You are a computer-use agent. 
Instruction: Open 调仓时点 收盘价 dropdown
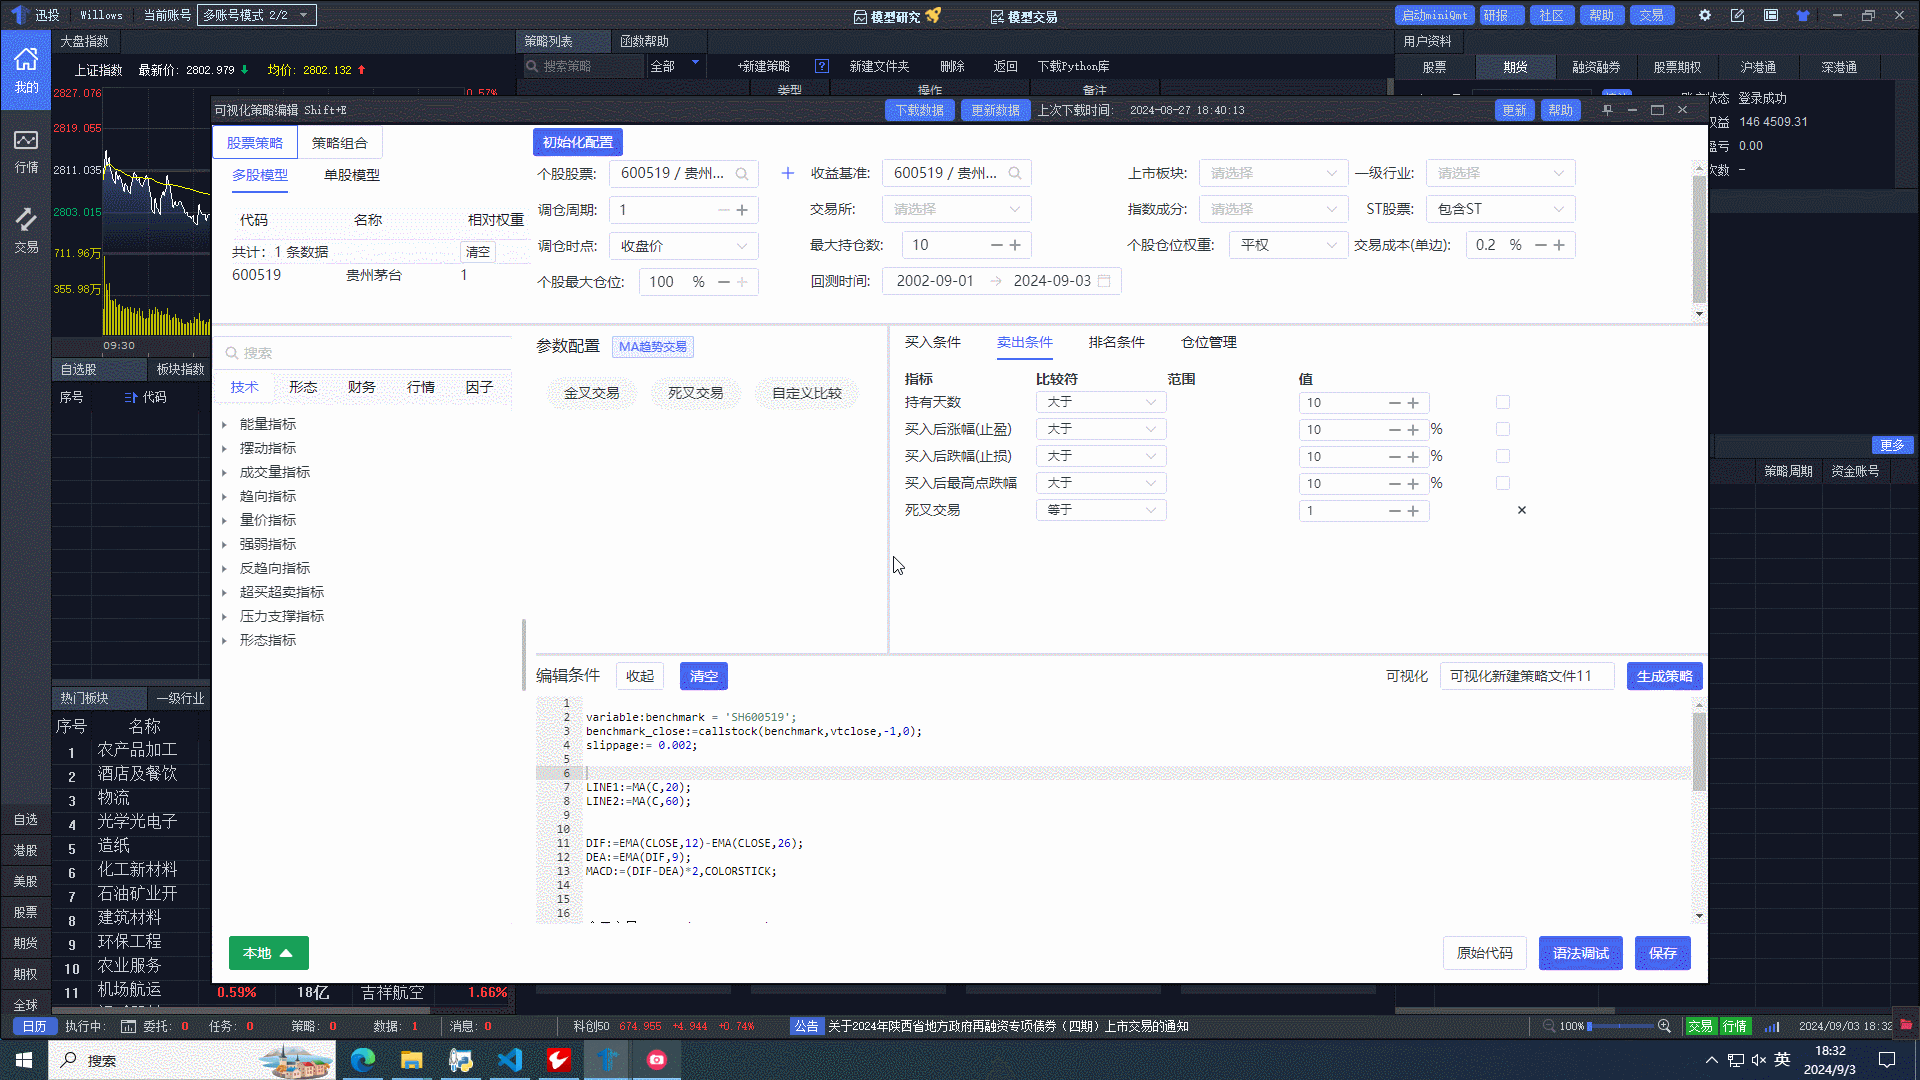pyautogui.click(x=684, y=246)
